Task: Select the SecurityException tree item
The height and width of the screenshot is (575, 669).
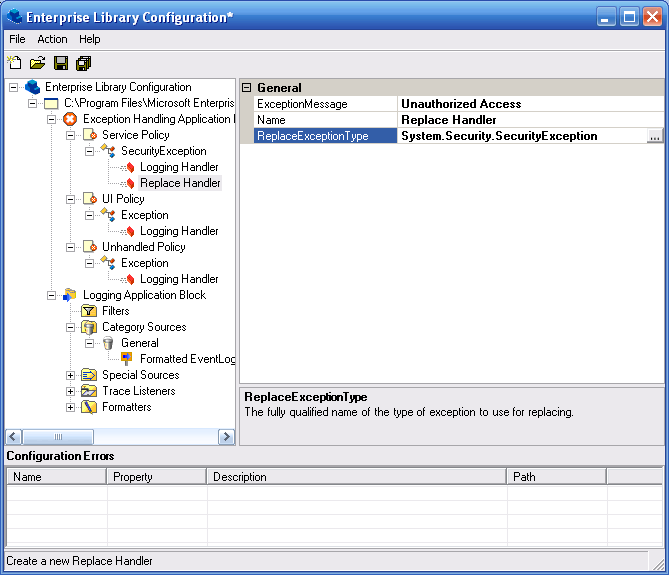Action: (x=163, y=151)
